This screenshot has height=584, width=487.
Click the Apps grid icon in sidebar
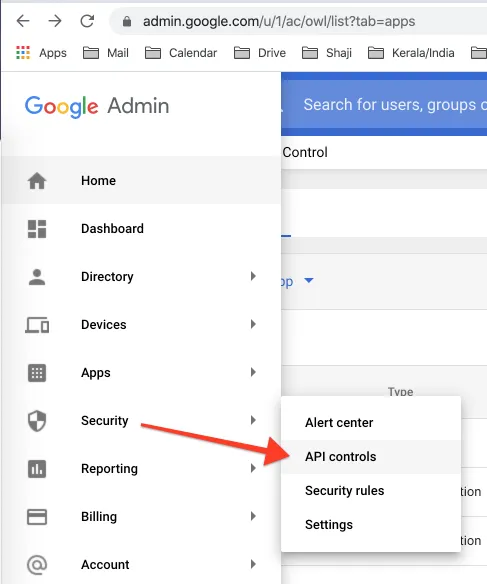[x=37, y=373]
